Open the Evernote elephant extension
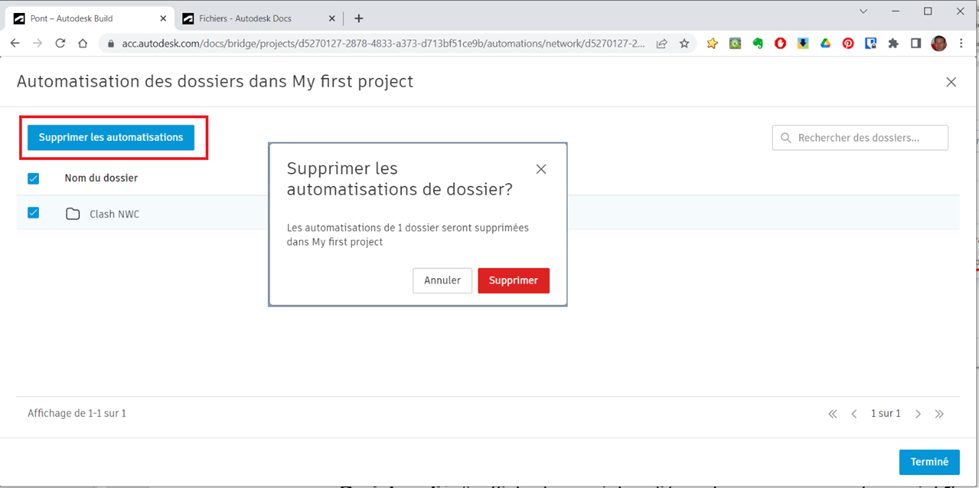The height and width of the screenshot is (488, 979). point(757,44)
